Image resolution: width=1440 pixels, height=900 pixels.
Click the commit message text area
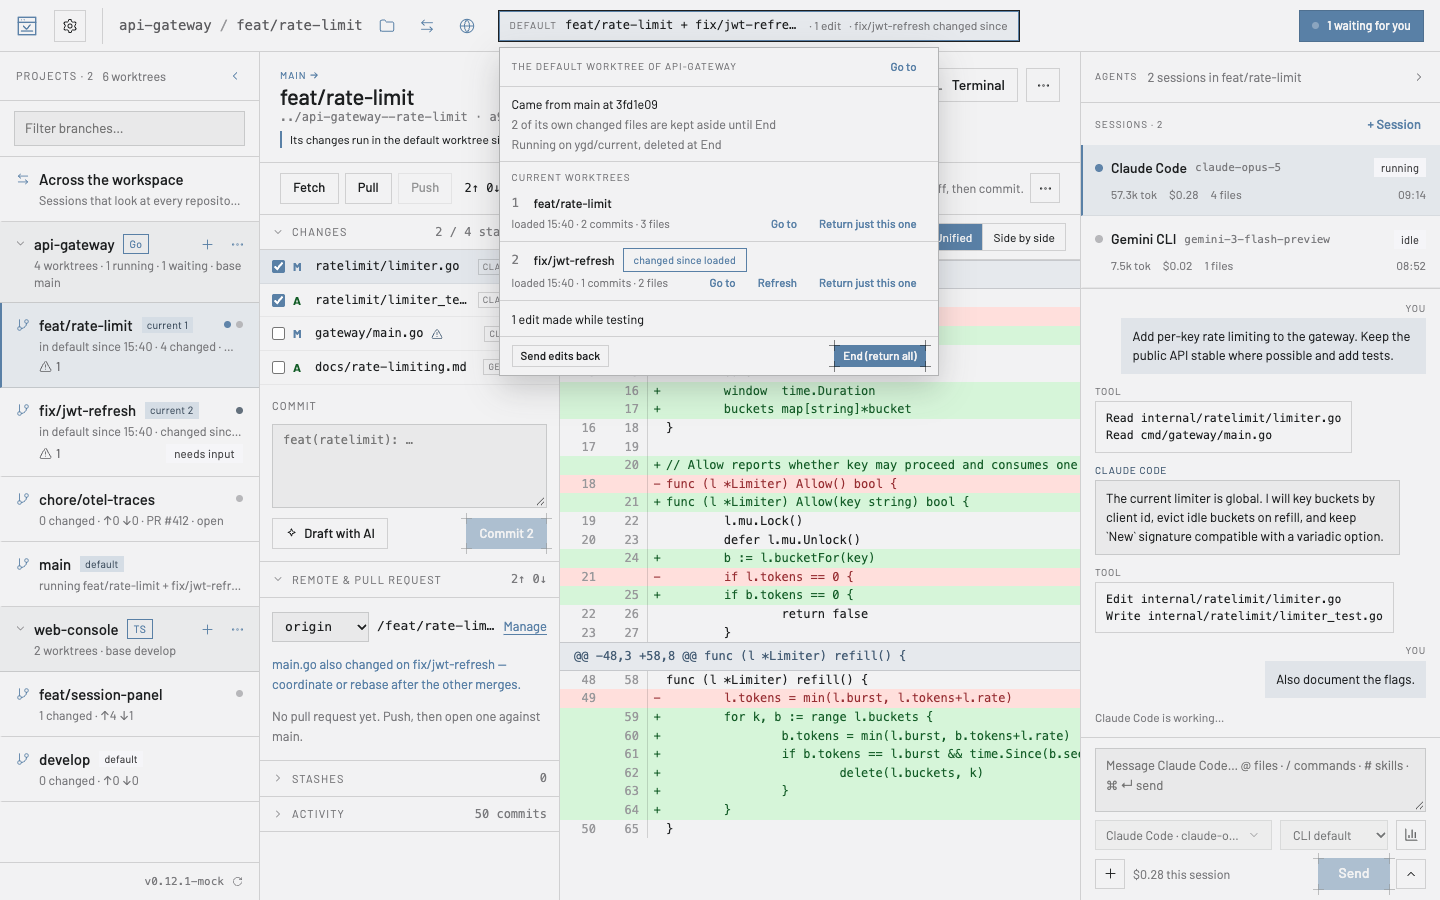click(409, 466)
